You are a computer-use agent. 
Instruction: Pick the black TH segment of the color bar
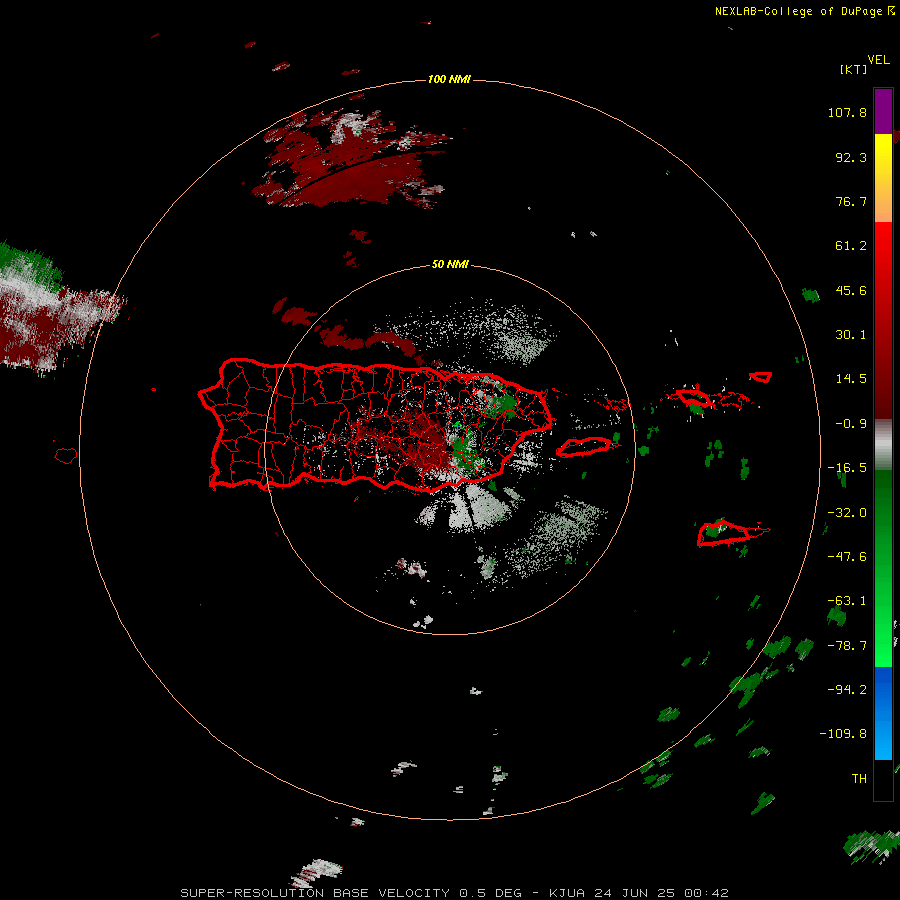tap(883, 779)
